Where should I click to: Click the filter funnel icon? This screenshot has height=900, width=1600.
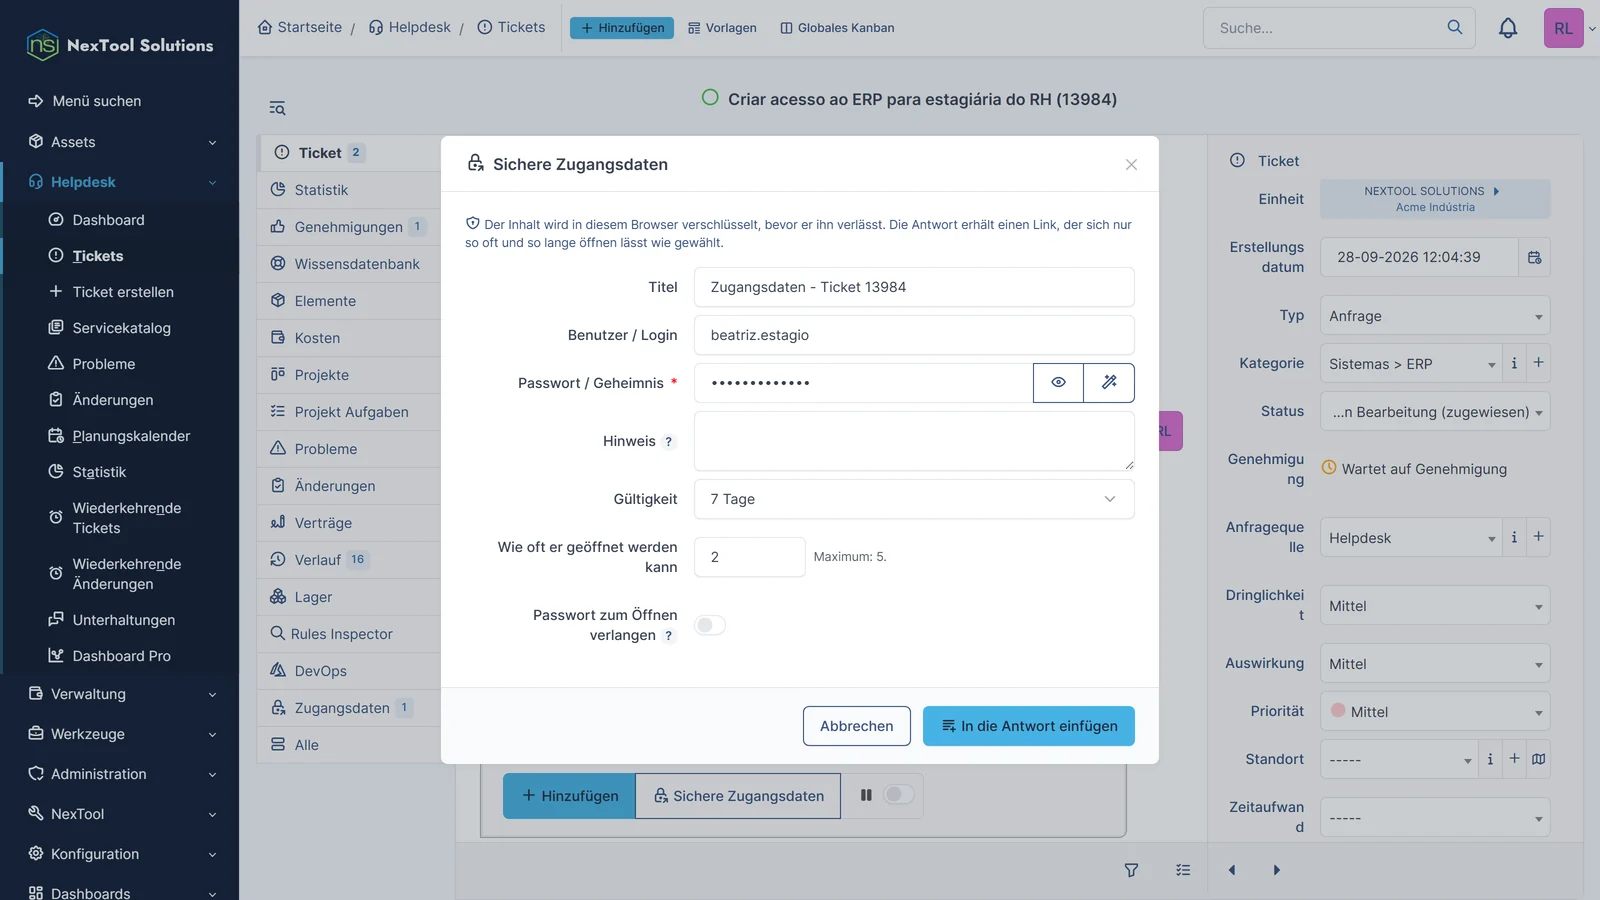click(x=1131, y=870)
